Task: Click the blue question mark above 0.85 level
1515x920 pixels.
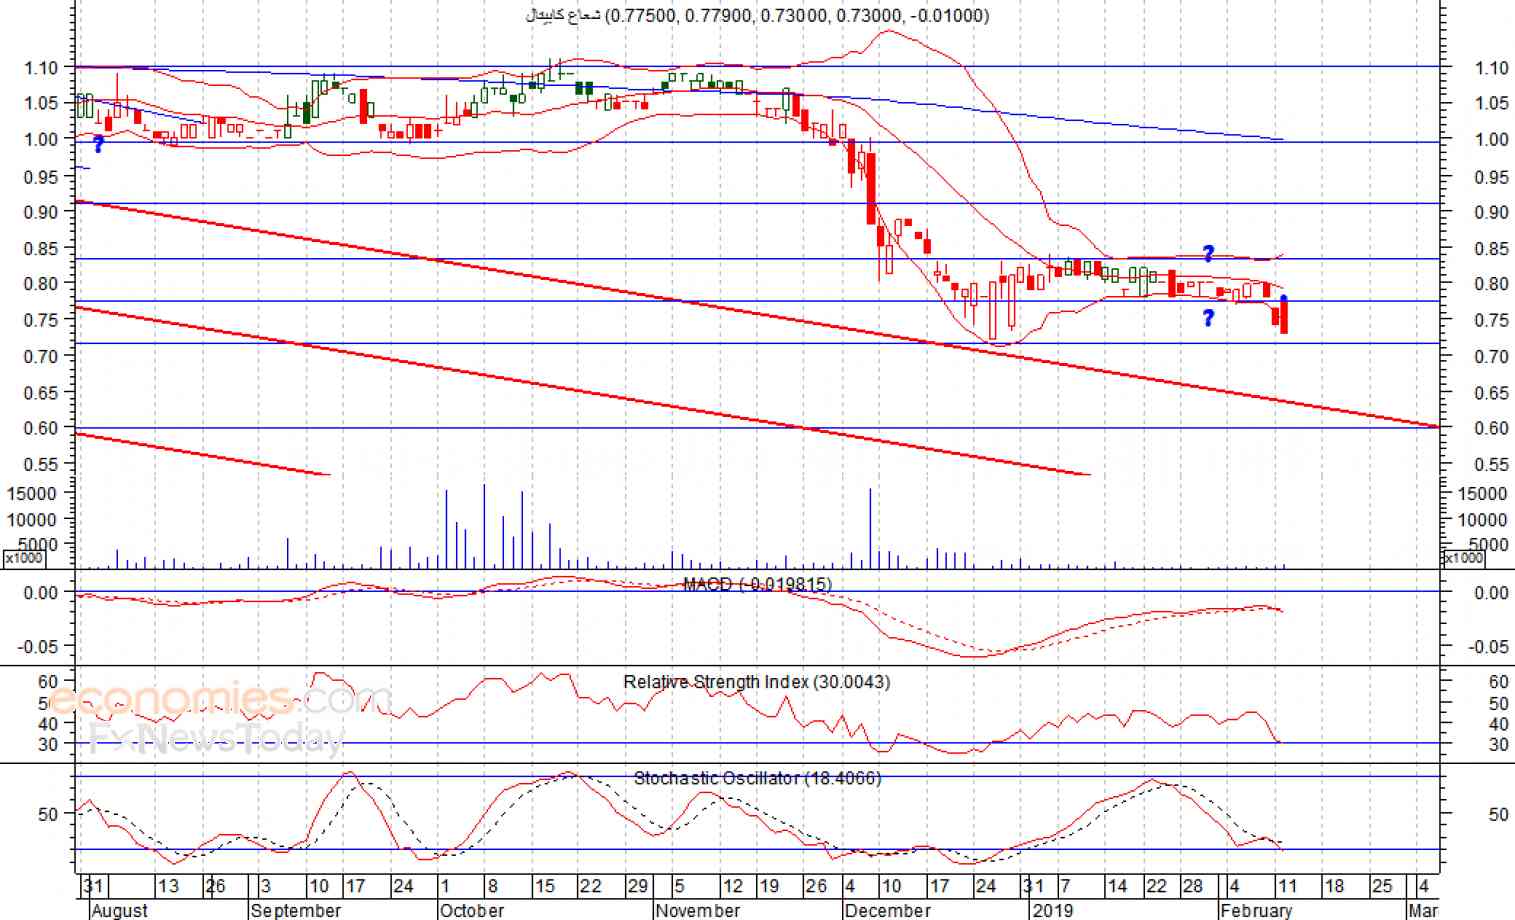Action: (1208, 254)
